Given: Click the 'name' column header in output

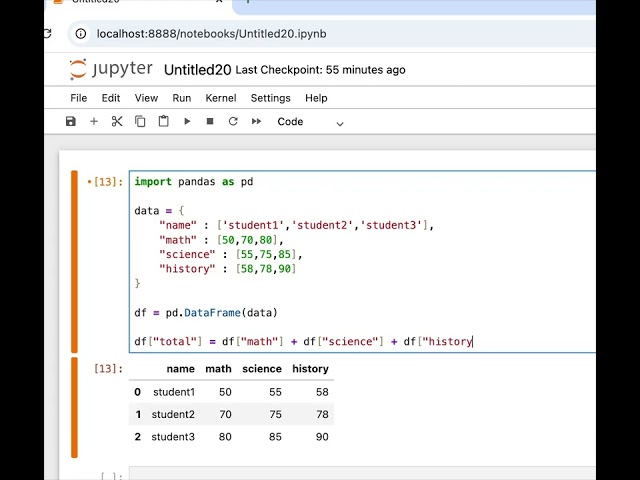Looking at the screenshot, I should pyautogui.click(x=180, y=369).
